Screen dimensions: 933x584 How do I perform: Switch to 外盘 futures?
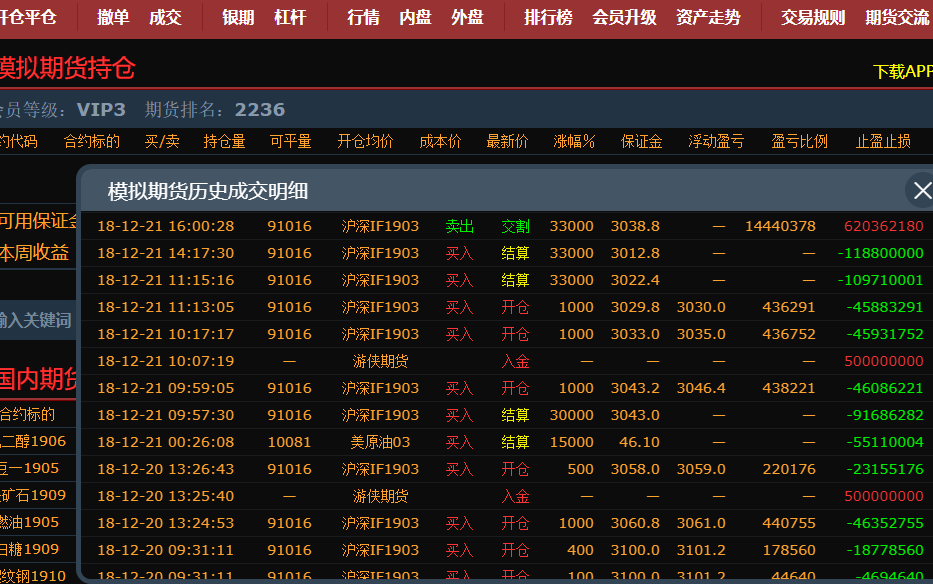[x=467, y=18]
